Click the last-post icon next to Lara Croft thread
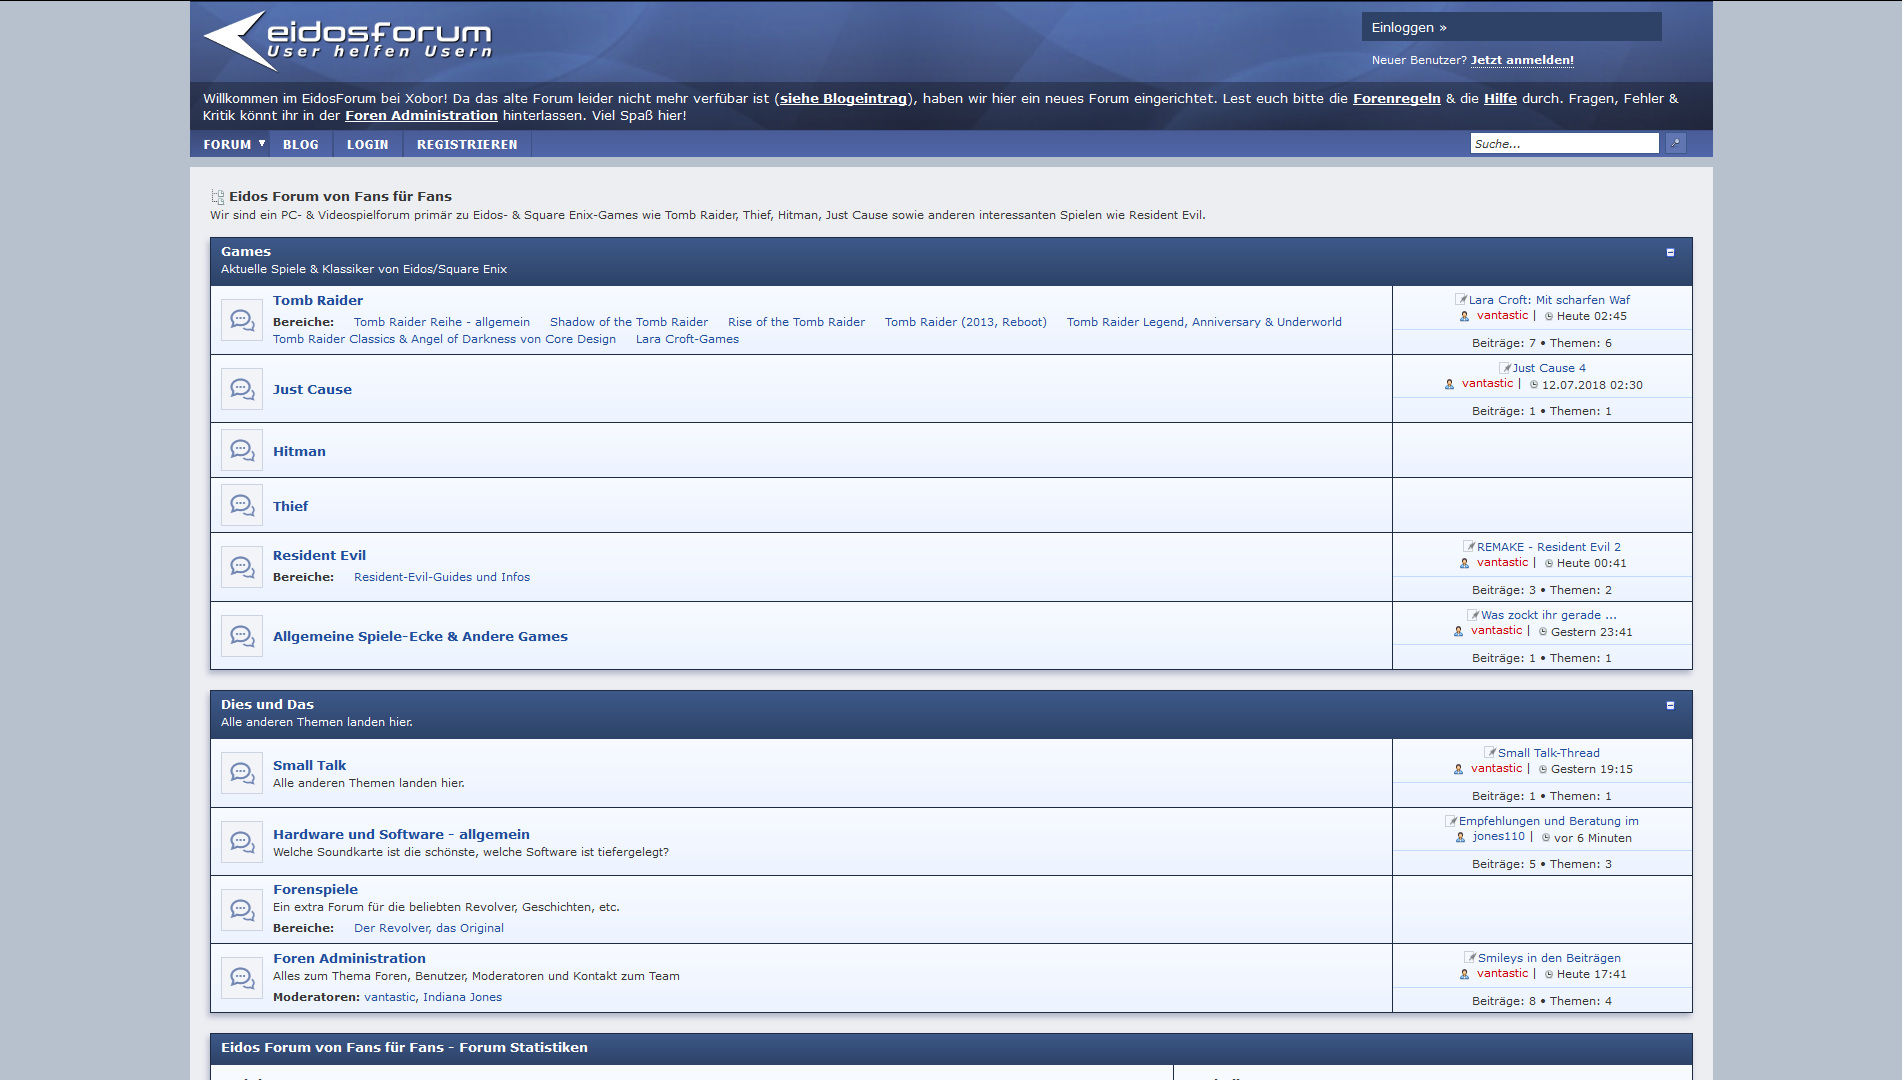The height and width of the screenshot is (1080, 1902). click(1461, 299)
